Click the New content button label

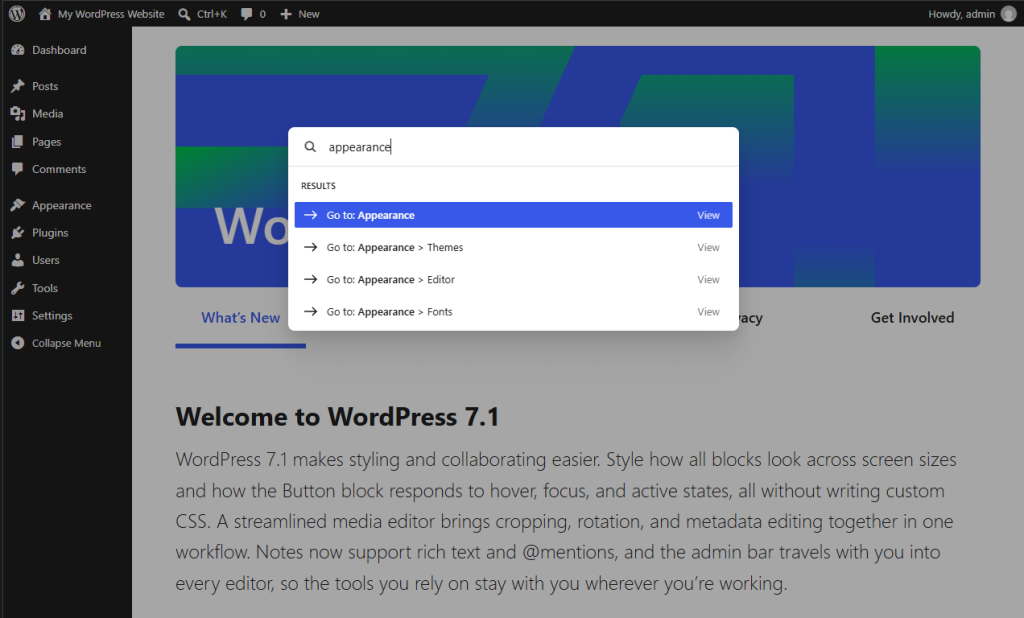click(309, 14)
